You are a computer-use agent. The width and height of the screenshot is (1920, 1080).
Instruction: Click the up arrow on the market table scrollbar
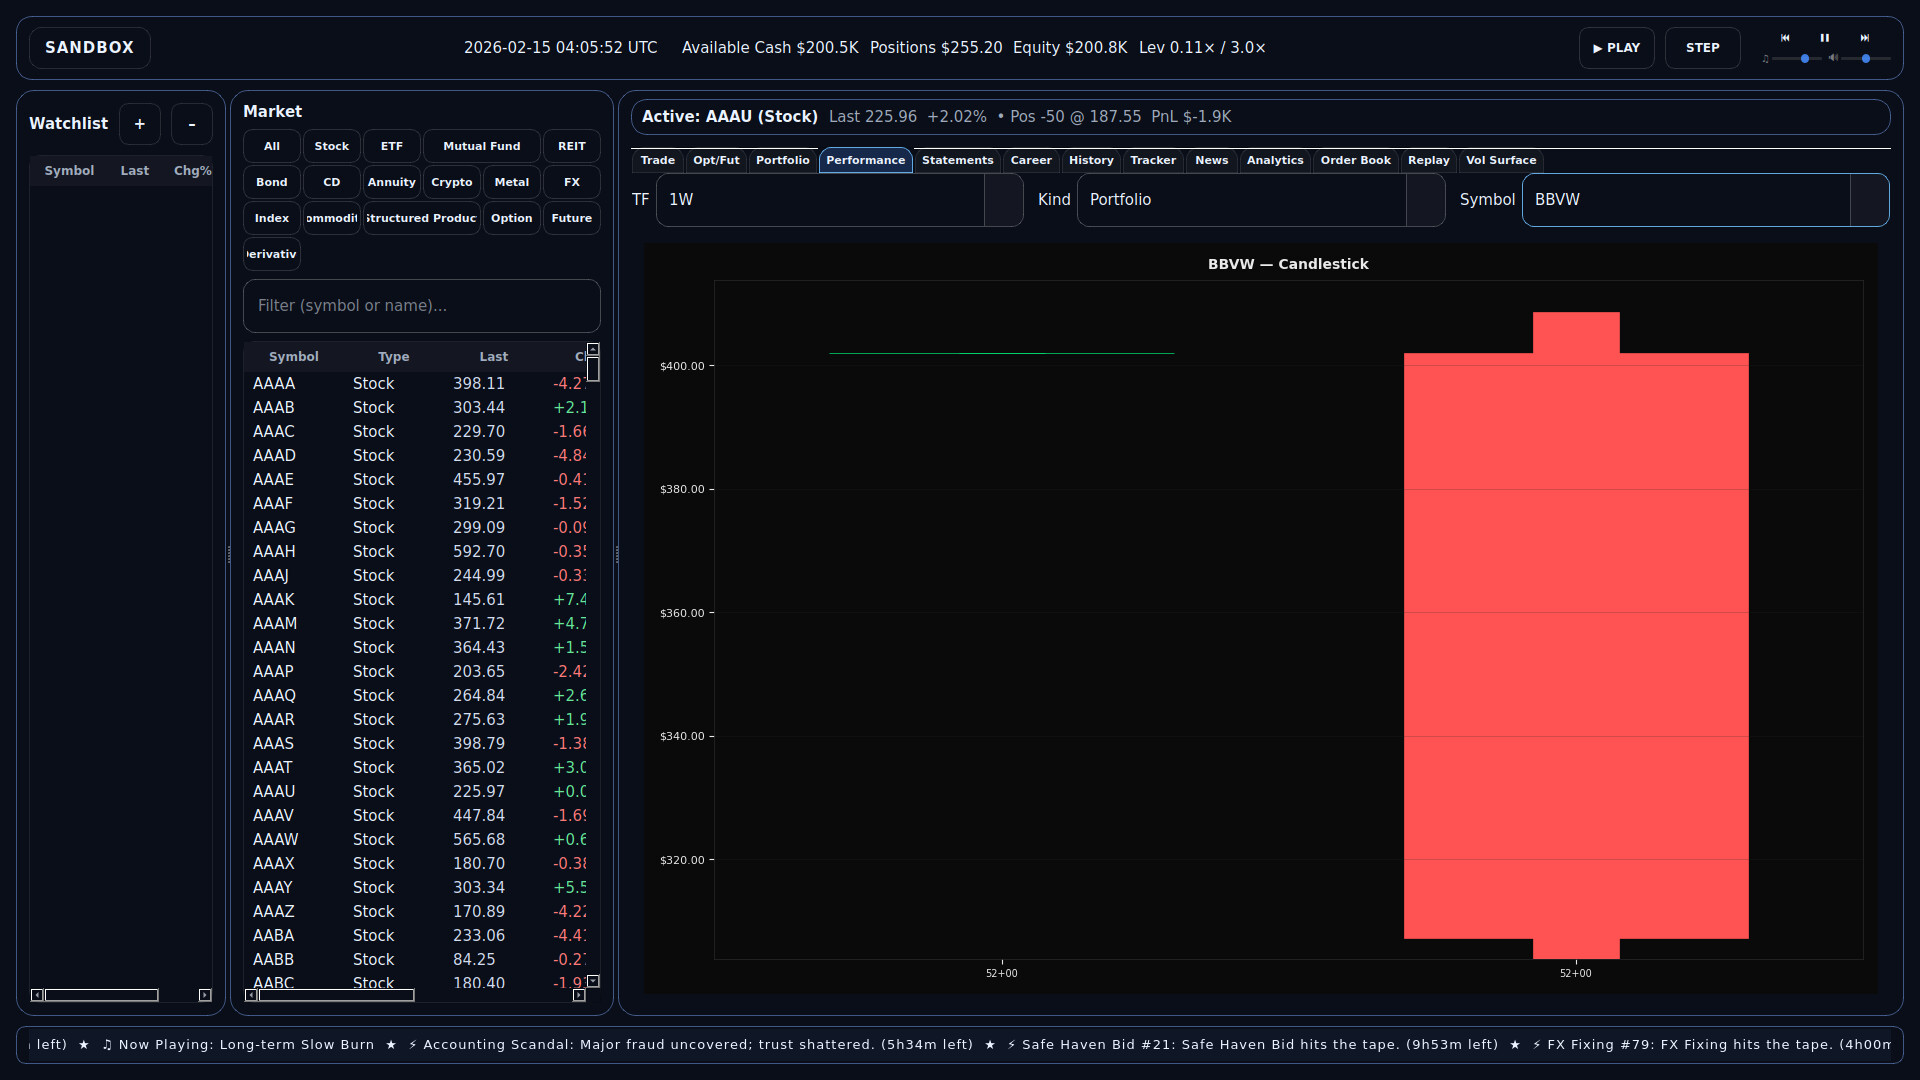click(x=591, y=348)
